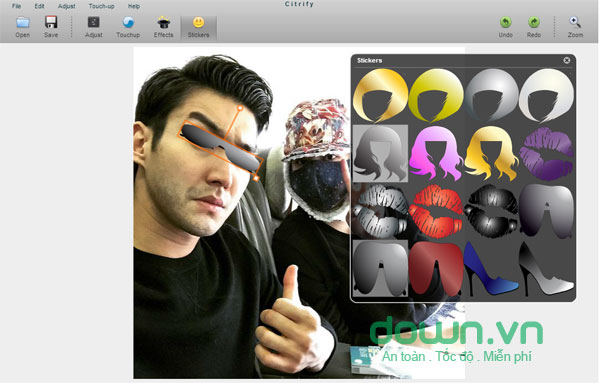
Task: Add the silver high heel sticker
Action: tap(546, 269)
